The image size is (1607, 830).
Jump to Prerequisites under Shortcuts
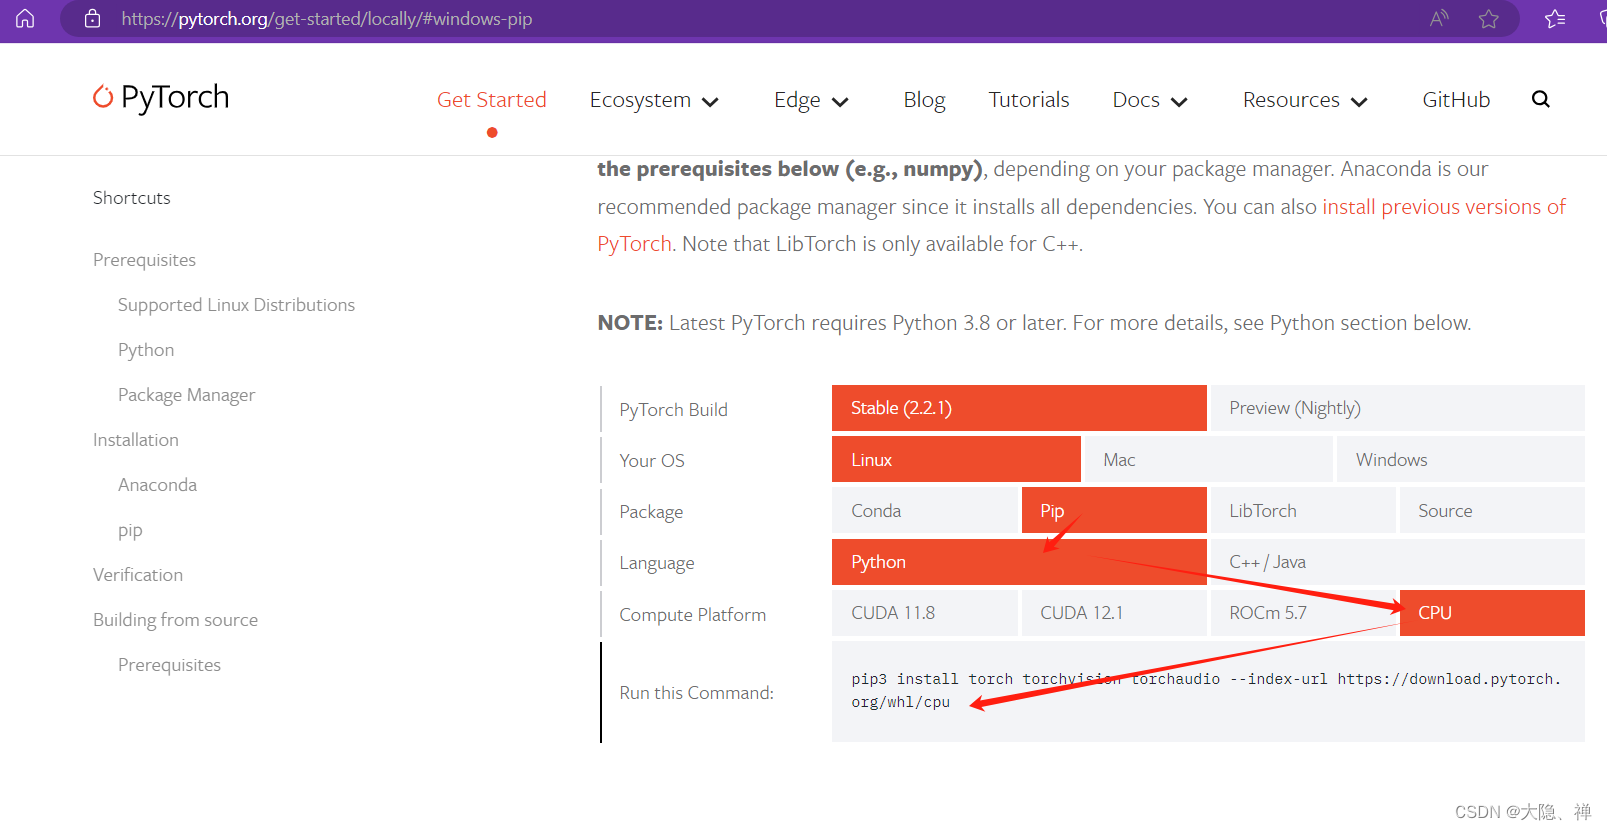[144, 260]
